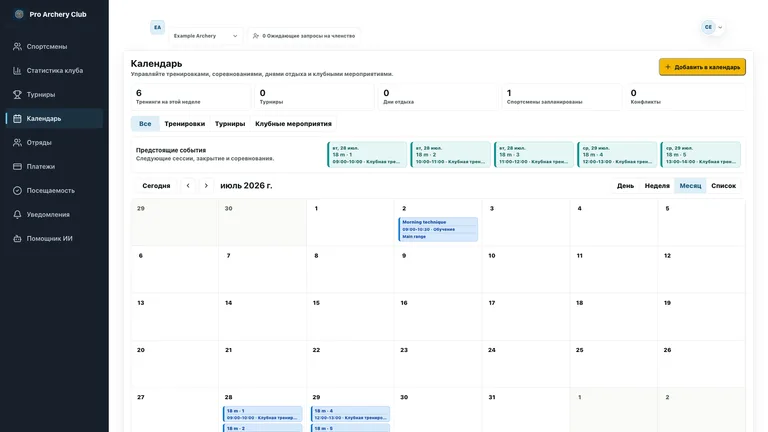Open upcoming event card 18 m - 5
Image resolution: width=768 pixels, height=432 pixels.
700,155
